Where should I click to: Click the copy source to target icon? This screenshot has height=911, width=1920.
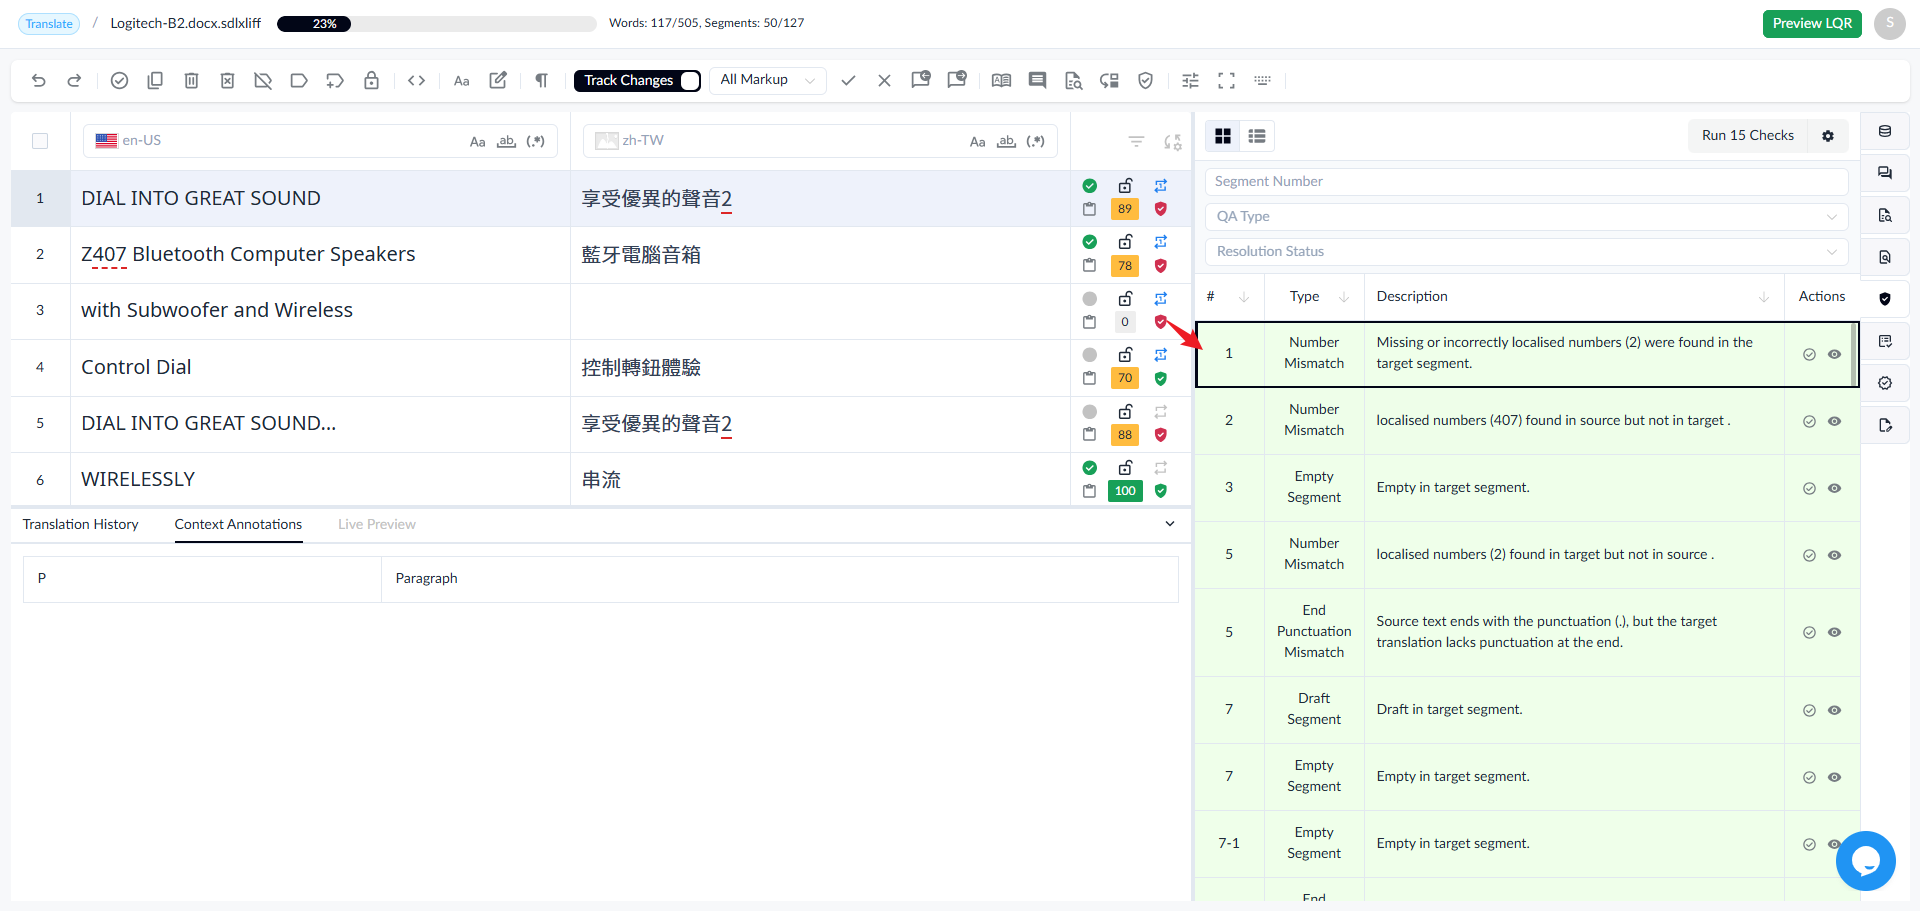pos(155,81)
